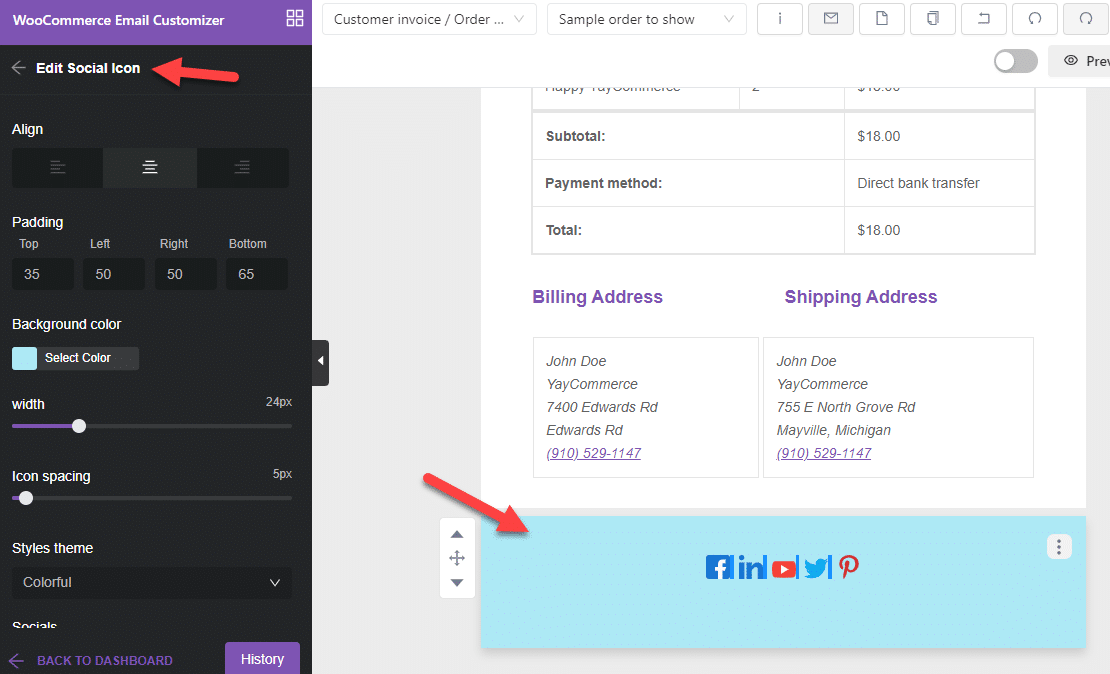Select right alignment for social icons
Viewport: 1110px width, 674px height.
coord(243,167)
